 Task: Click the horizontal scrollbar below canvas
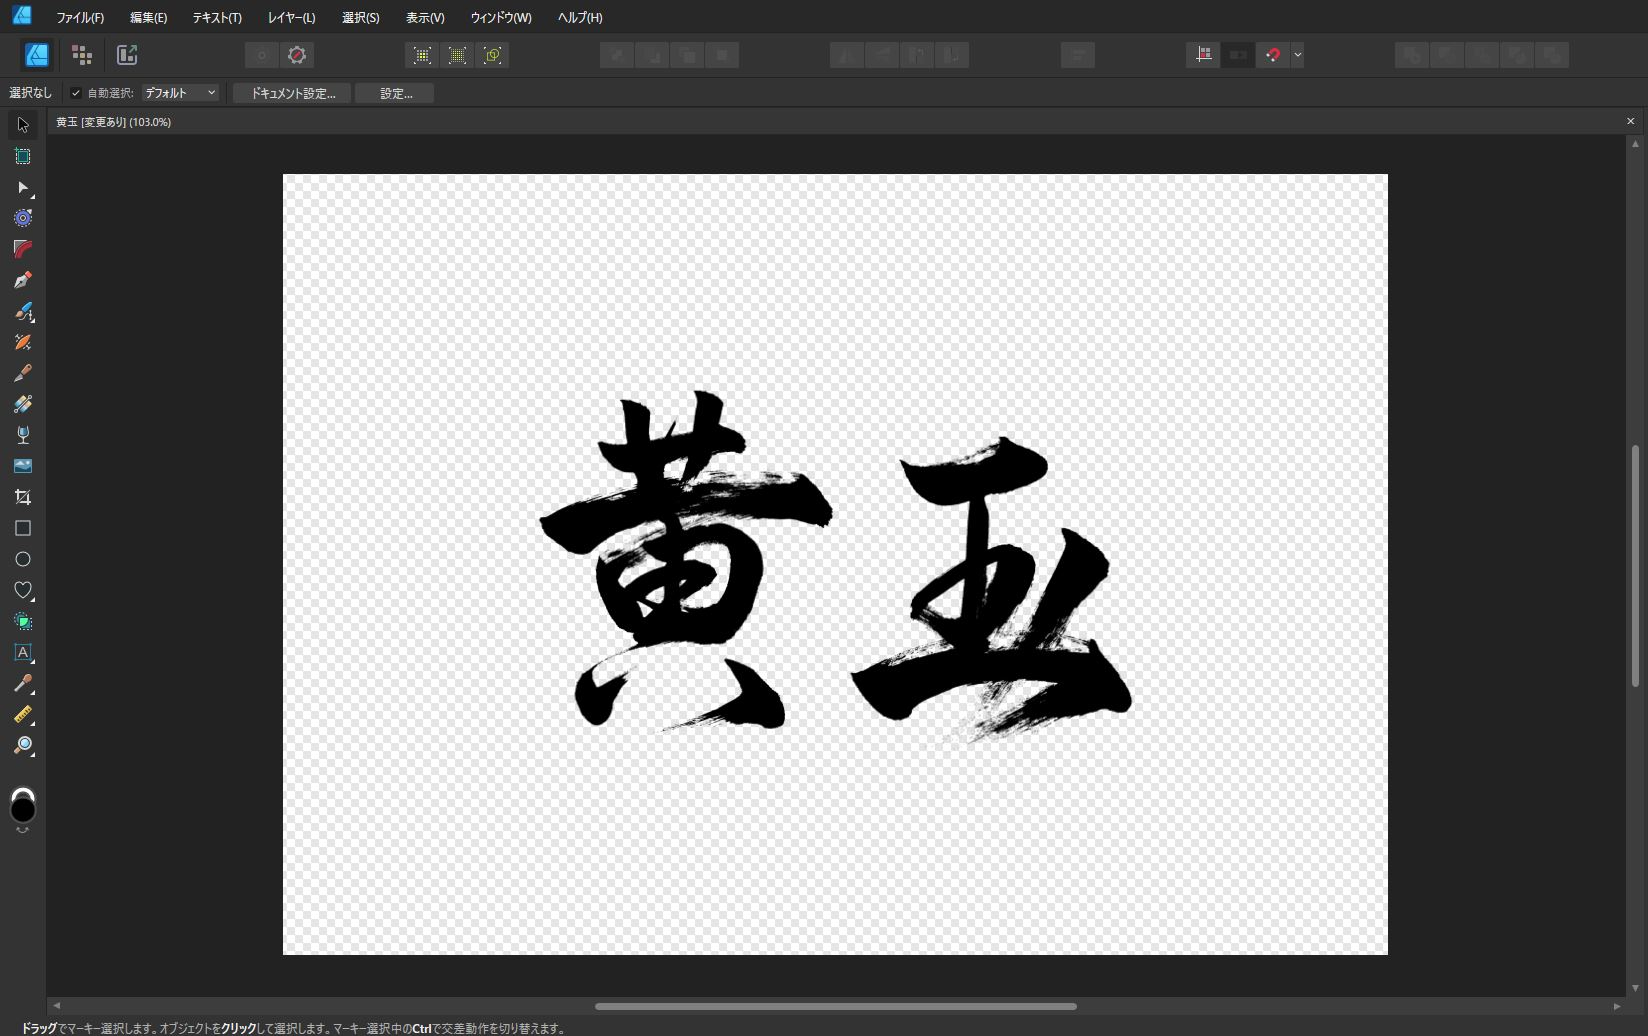click(835, 1006)
